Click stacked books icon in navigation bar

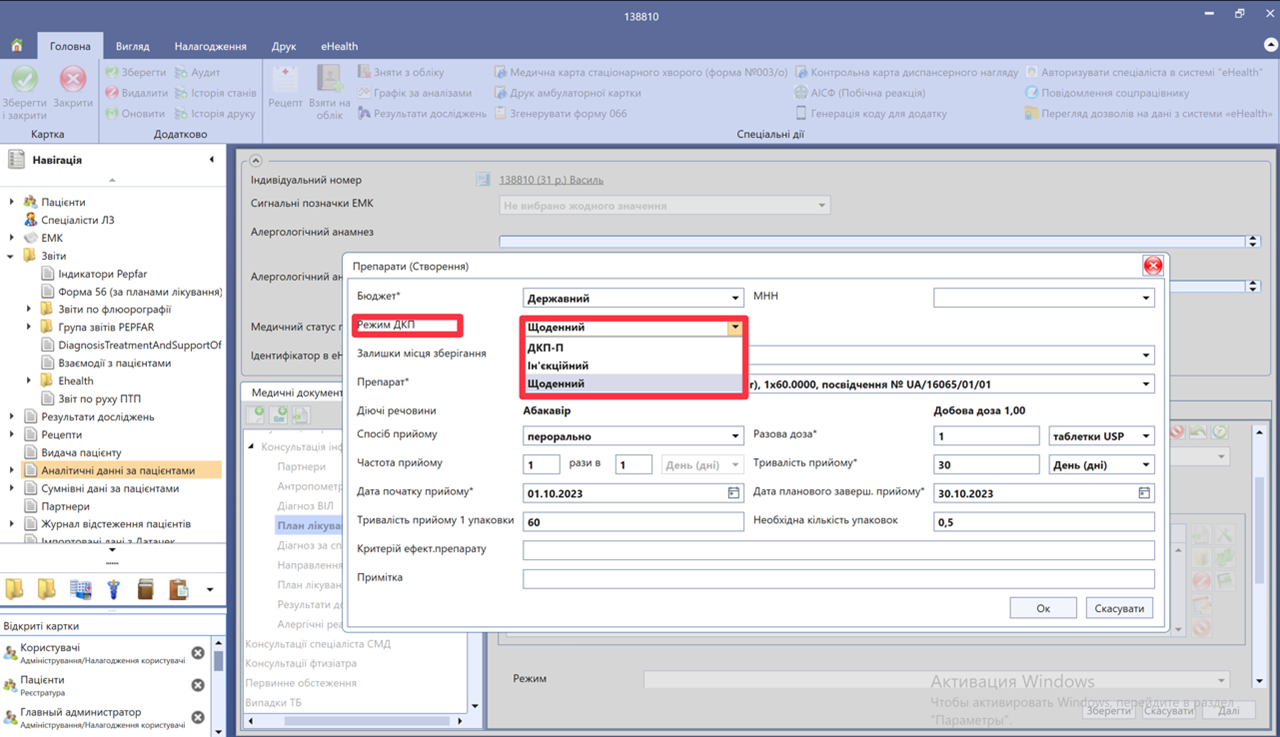(x=146, y=589)
